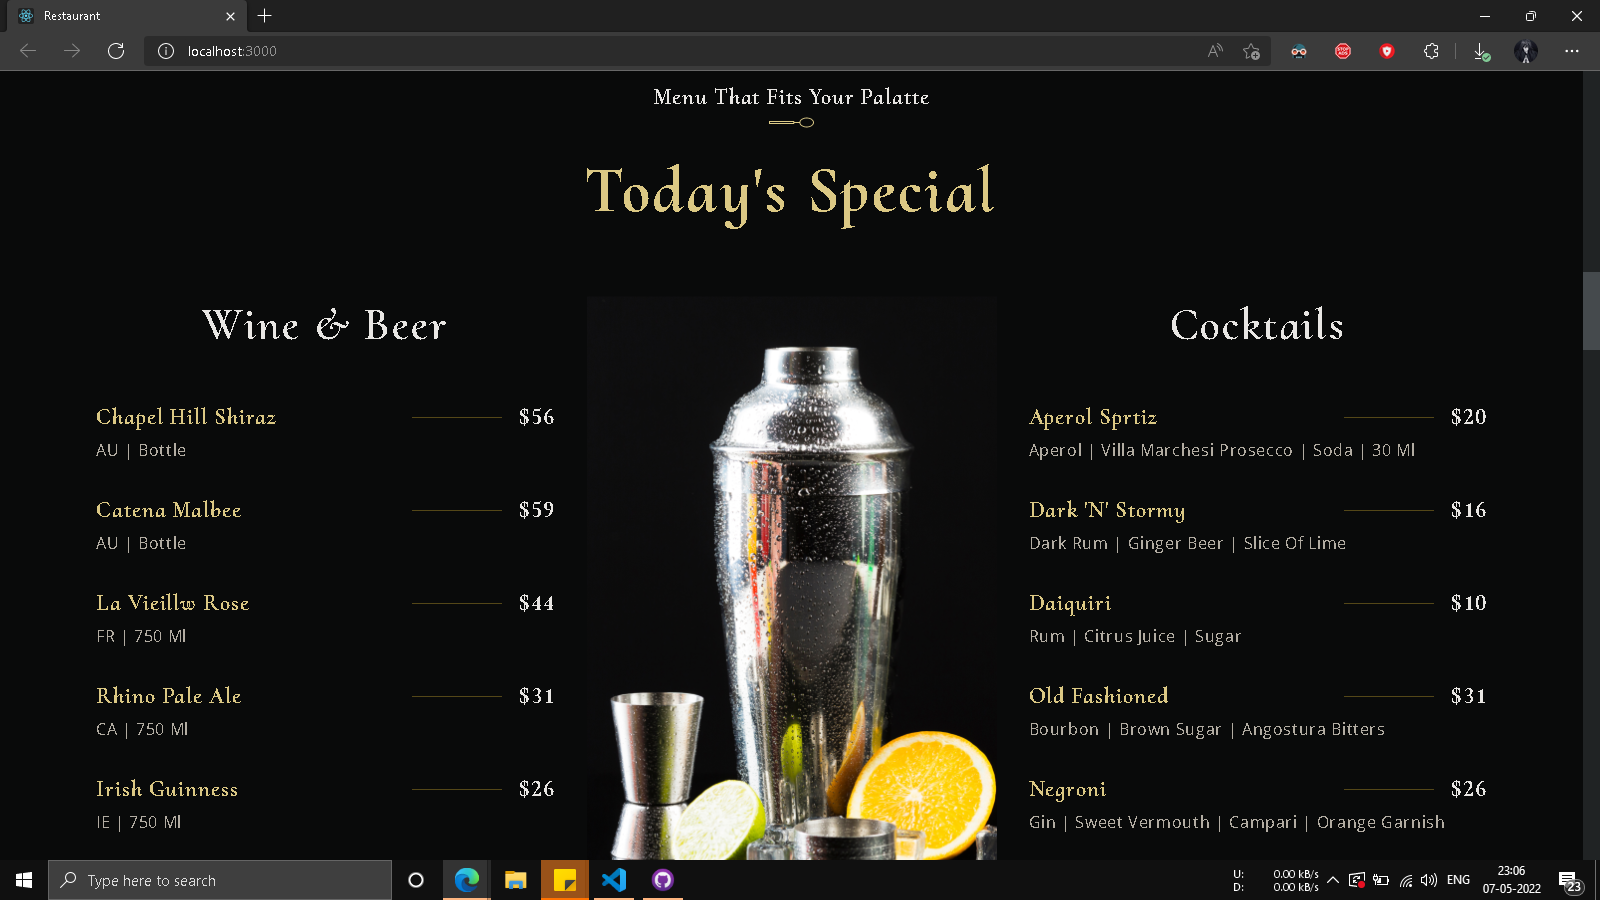The width and height of the screenshot is (1600, 900).
Task: Click the red shield extension icon
Action: click(1387, 51)
